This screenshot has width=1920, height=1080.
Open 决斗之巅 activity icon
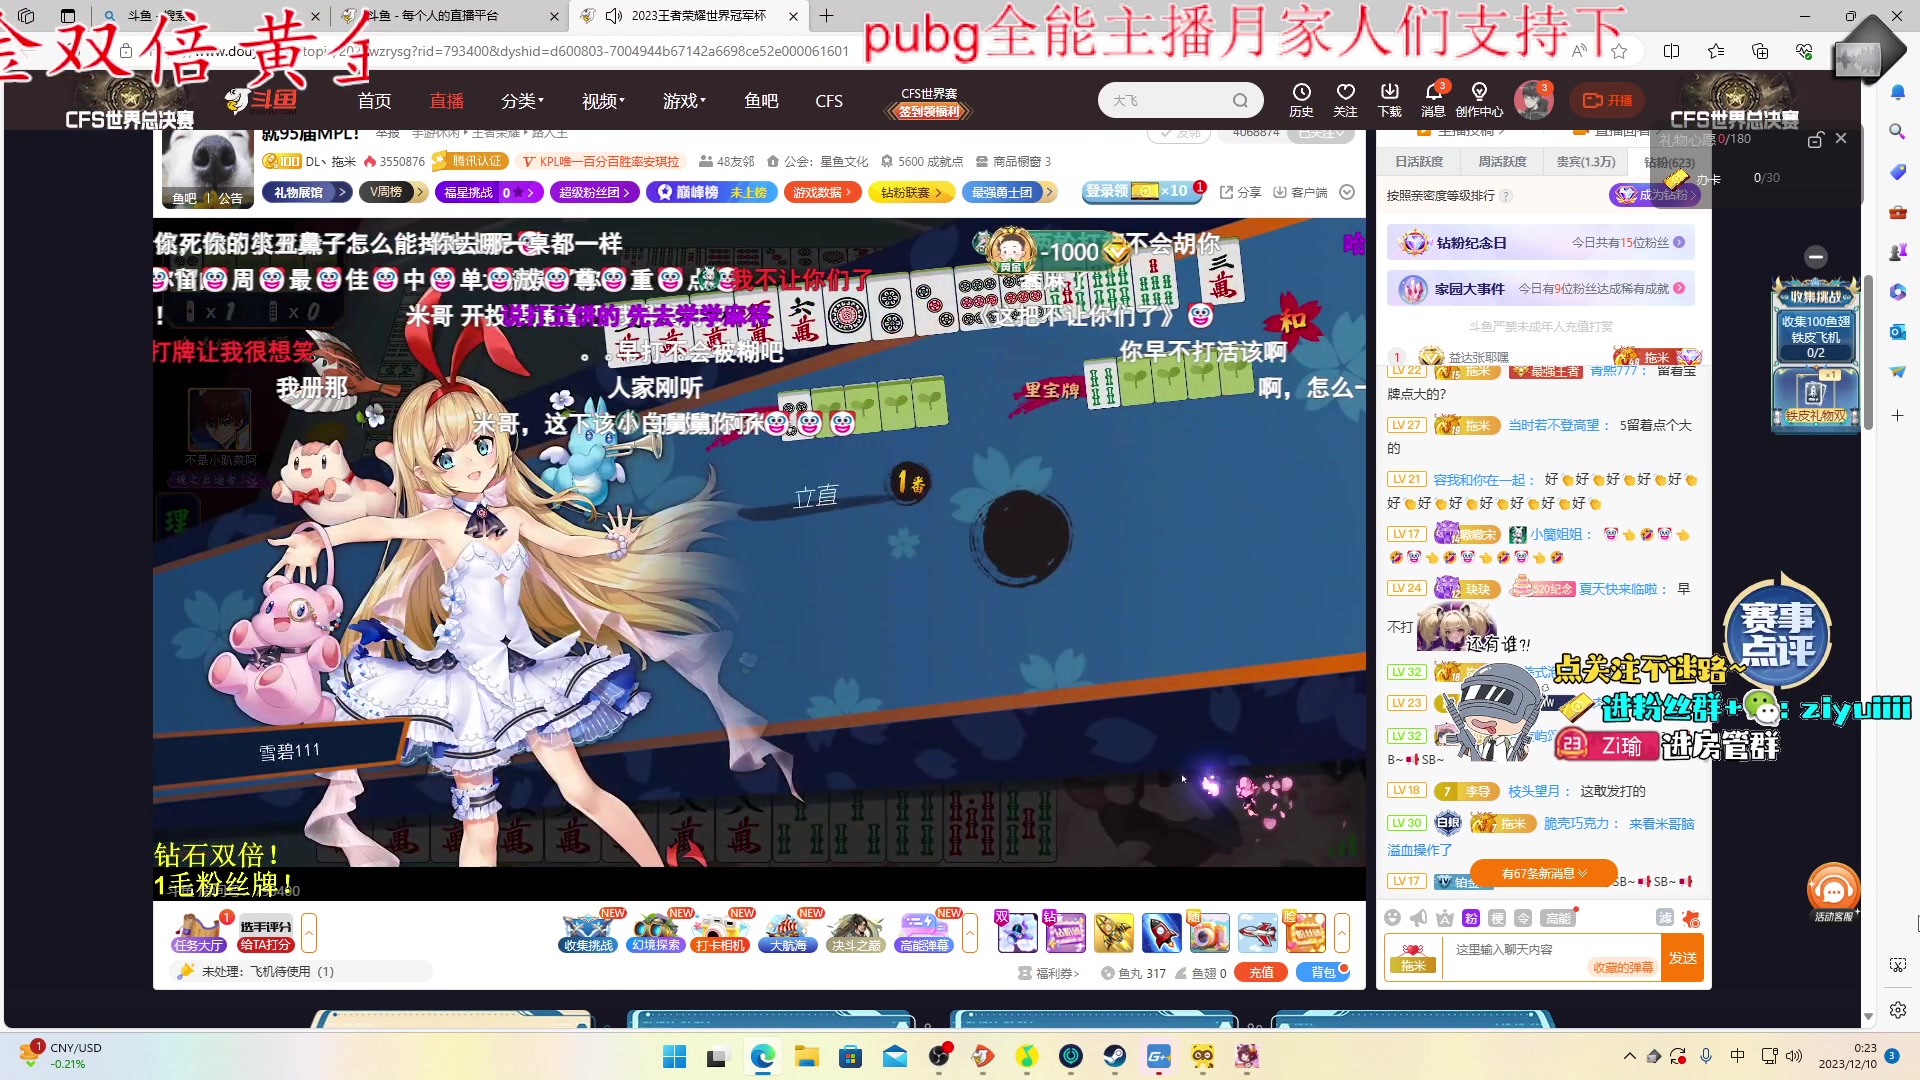pyautogui.click(x=856, y=932)
